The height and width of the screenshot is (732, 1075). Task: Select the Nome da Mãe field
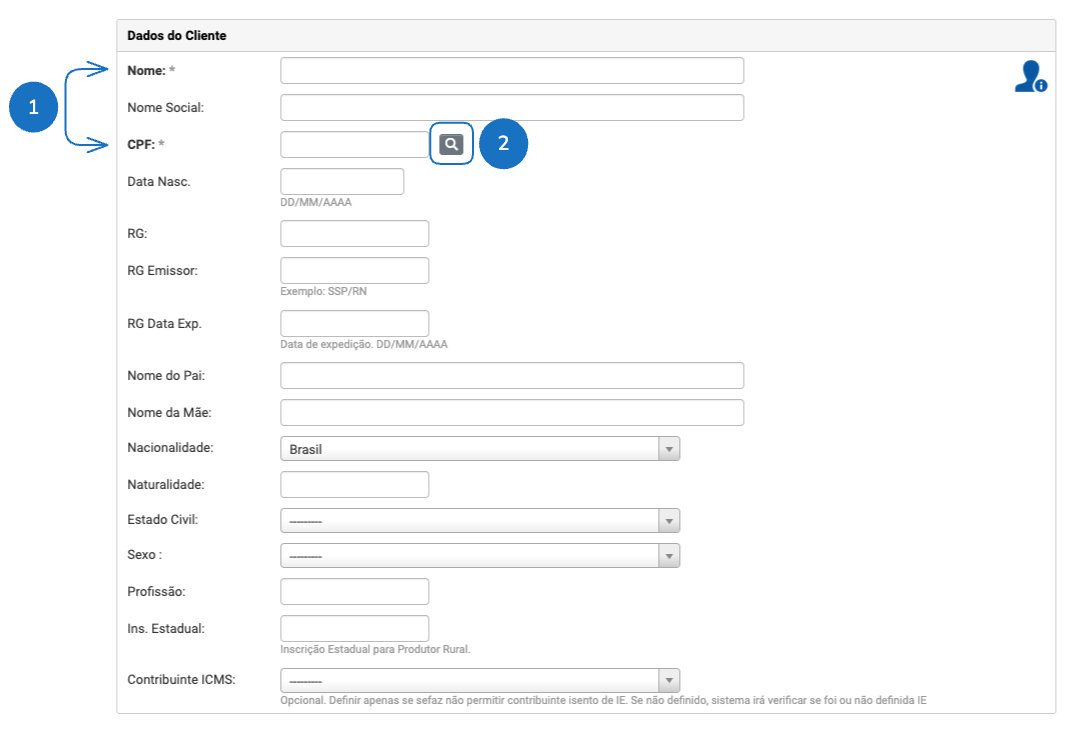coord(512,413)
